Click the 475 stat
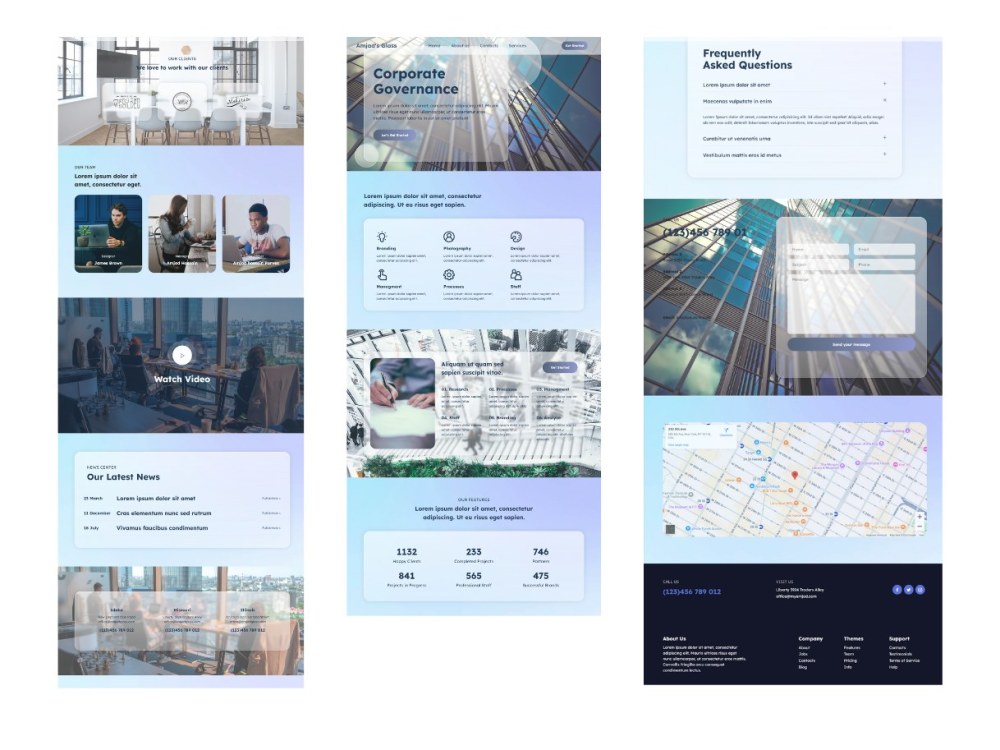 click(541, 579)
